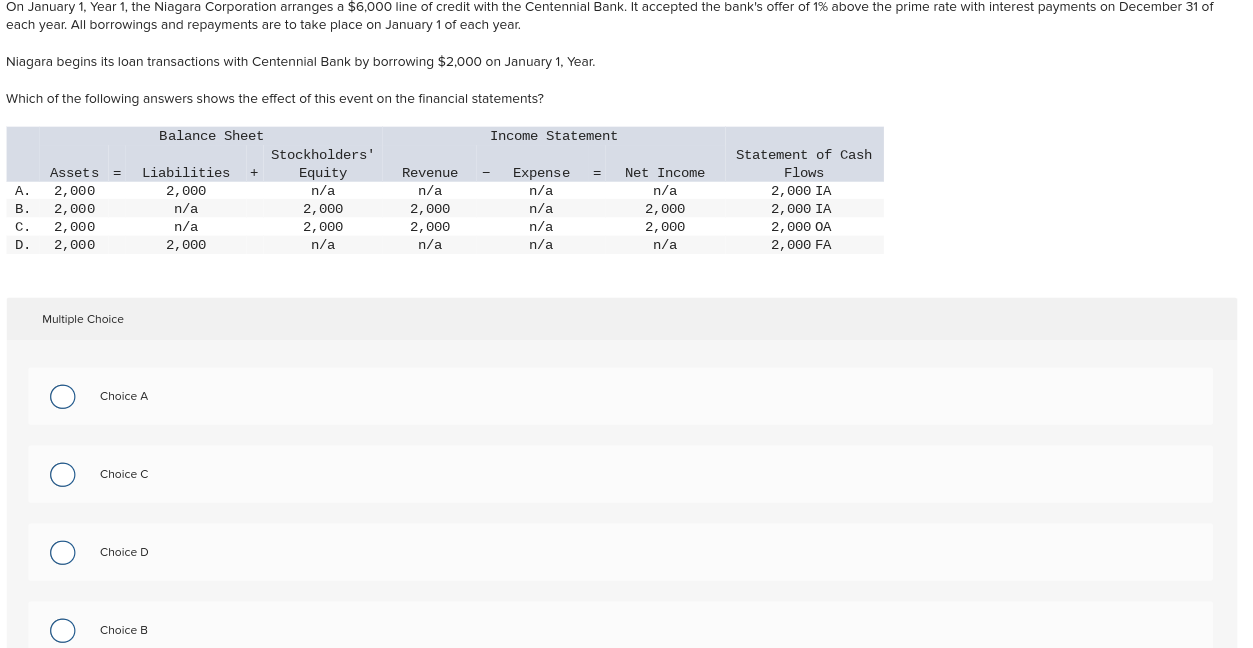Image resolution: width=1253 pixels, height=648 pixels.
Task: Click the Choice D answer label
Action: pyautogui.click(x=124, y=552)
